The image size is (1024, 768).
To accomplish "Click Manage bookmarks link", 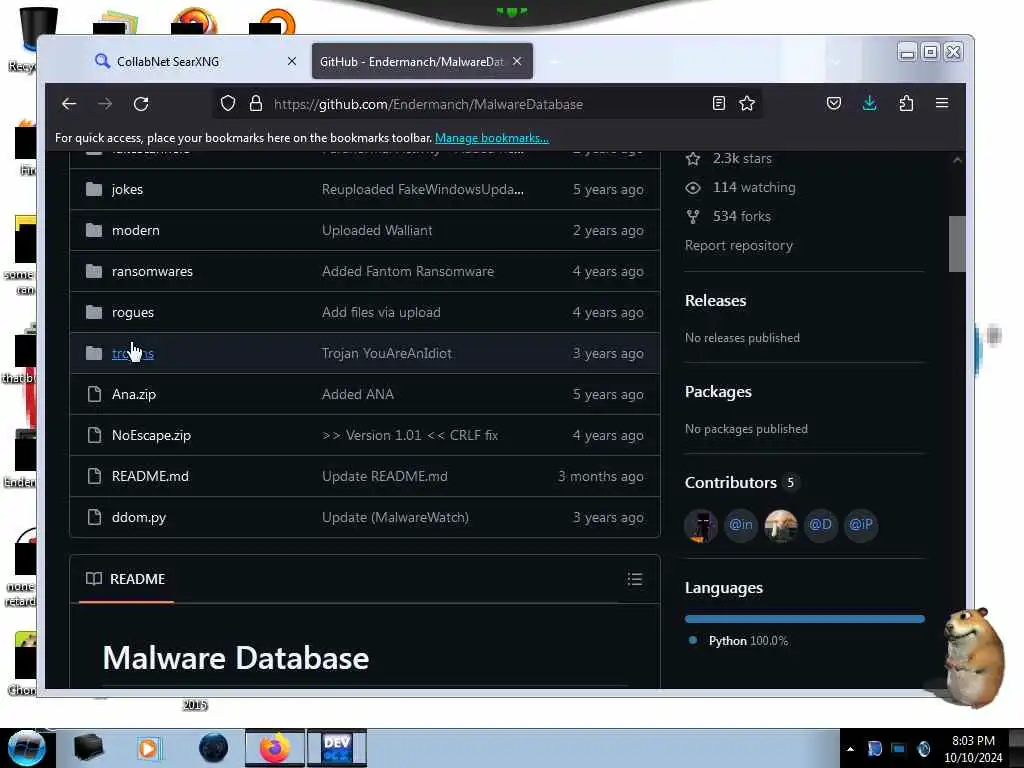I will tap(492, 138).
